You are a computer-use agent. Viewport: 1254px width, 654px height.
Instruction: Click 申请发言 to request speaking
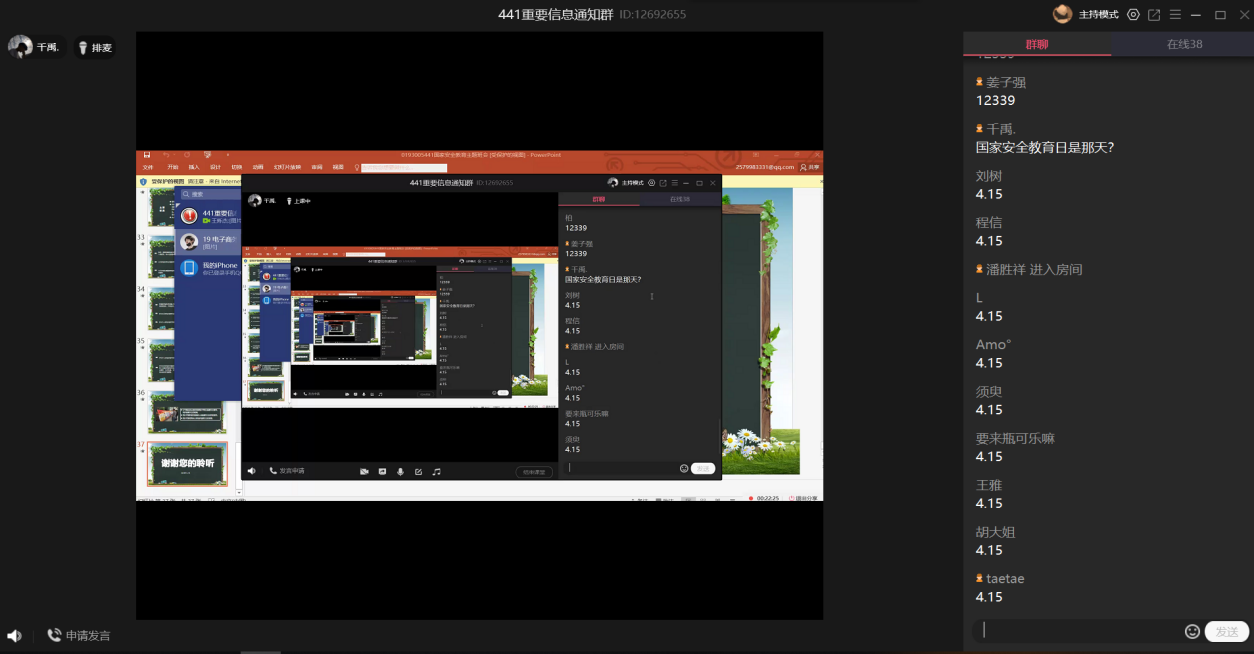(88, 635)
